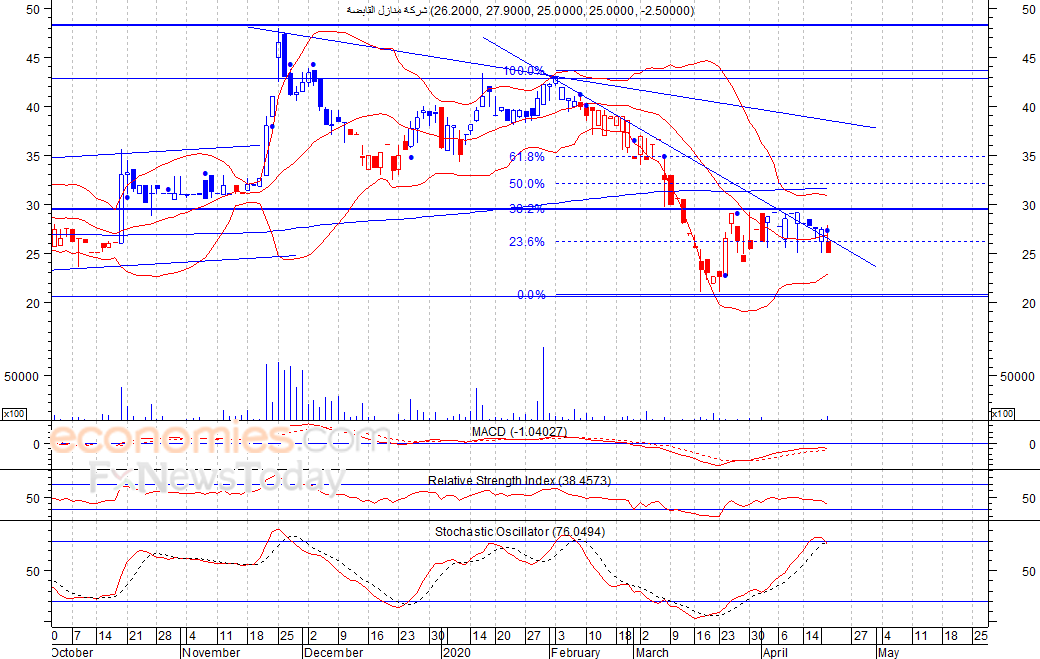
Task: Select February on the time axis
Action: coord(575,652)
